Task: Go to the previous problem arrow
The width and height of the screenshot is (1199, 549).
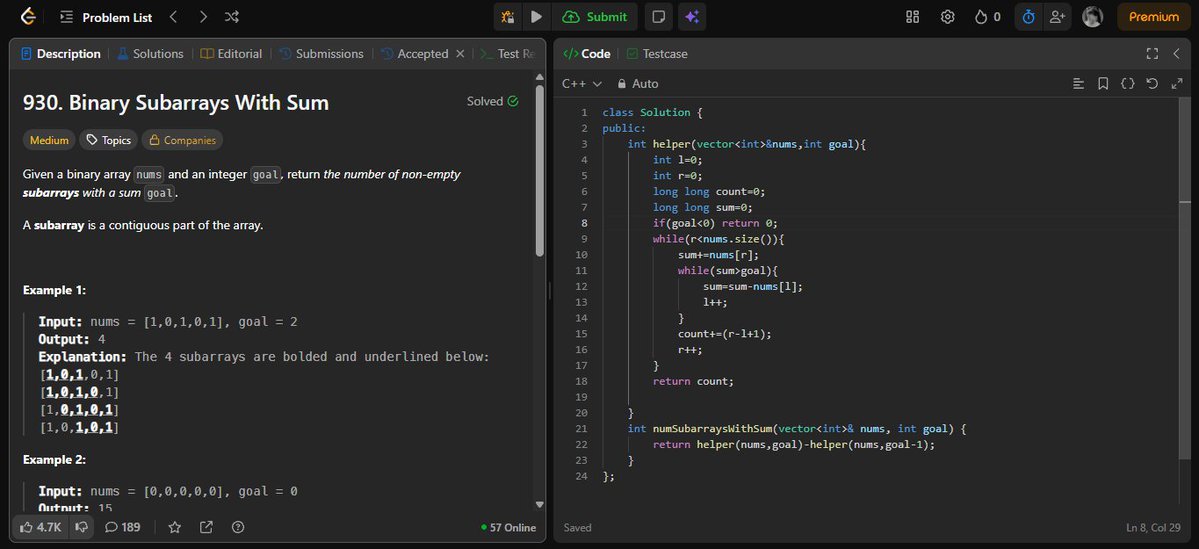Action: point(174,17)
